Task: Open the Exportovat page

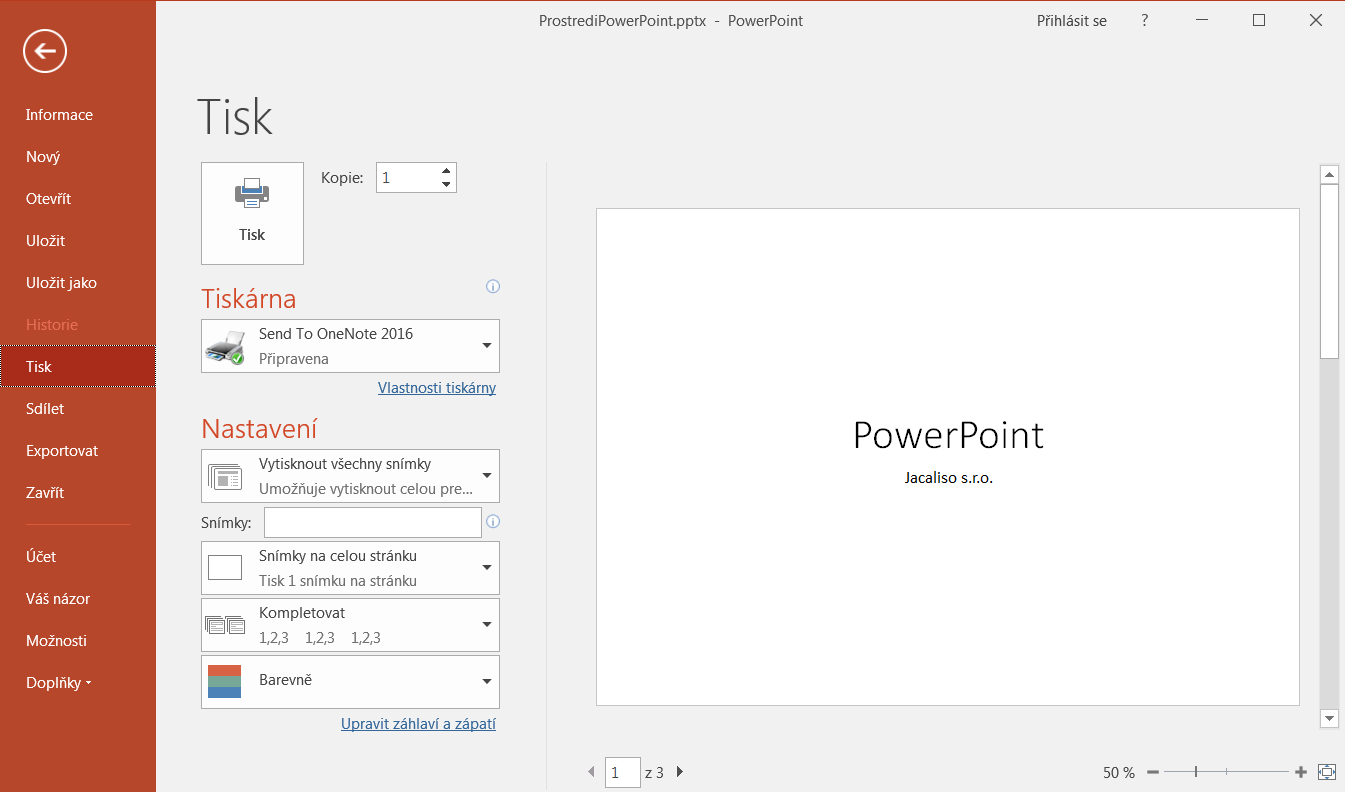Action: [x=78, y=451]
